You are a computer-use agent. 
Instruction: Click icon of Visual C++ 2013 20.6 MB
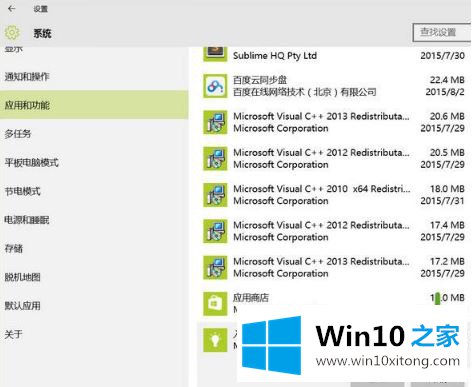point(215,122)
